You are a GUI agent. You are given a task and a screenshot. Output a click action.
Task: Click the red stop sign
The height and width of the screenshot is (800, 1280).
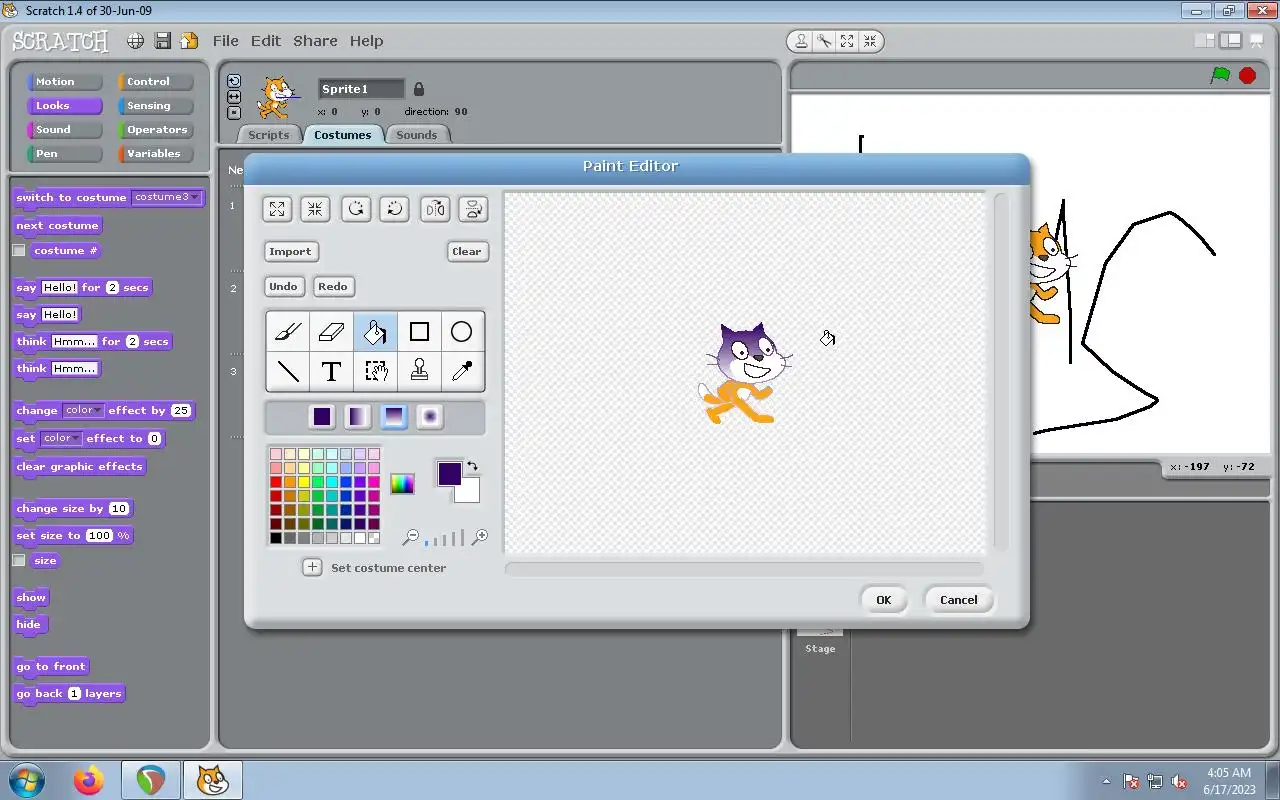[1247, 75]
